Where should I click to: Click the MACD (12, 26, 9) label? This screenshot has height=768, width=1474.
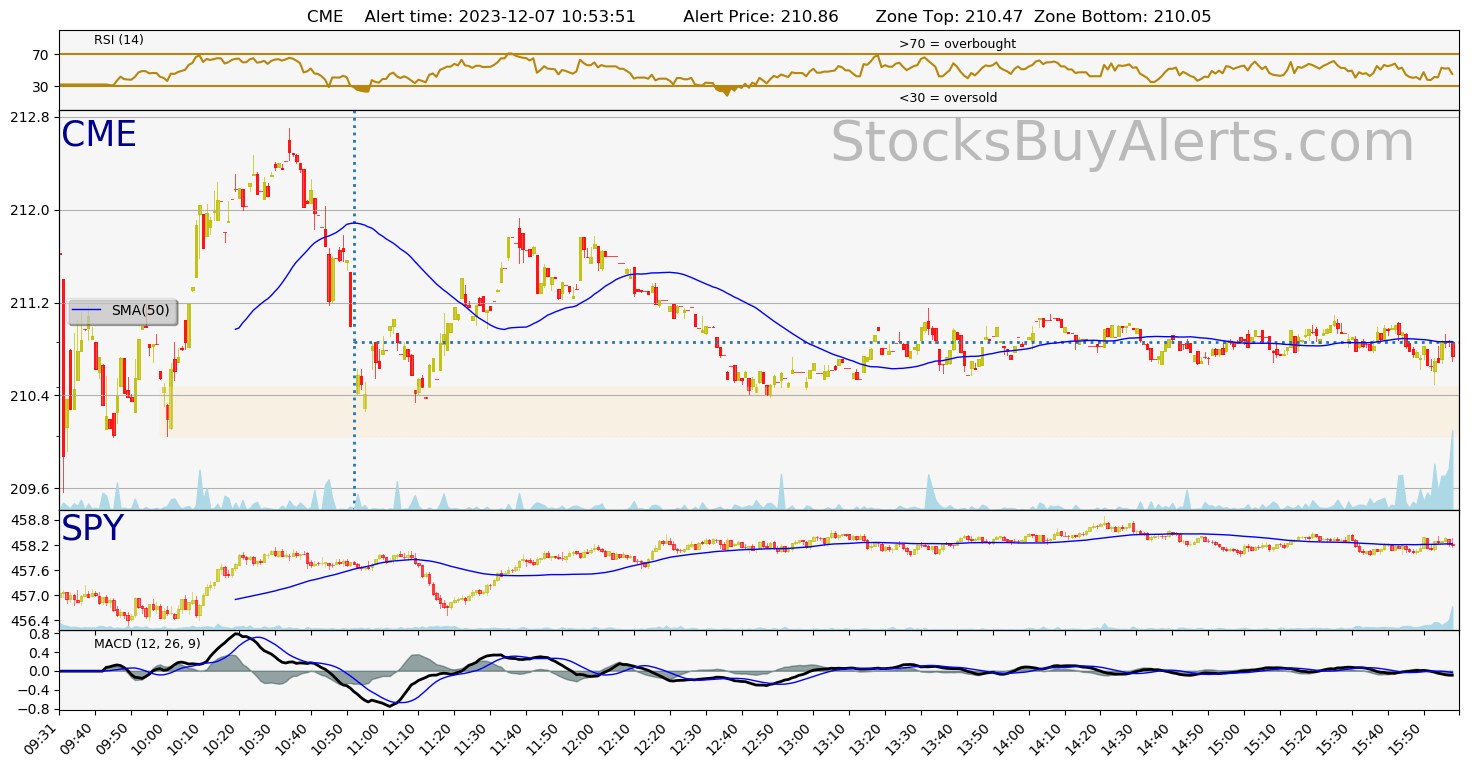[x=147, y=644]
